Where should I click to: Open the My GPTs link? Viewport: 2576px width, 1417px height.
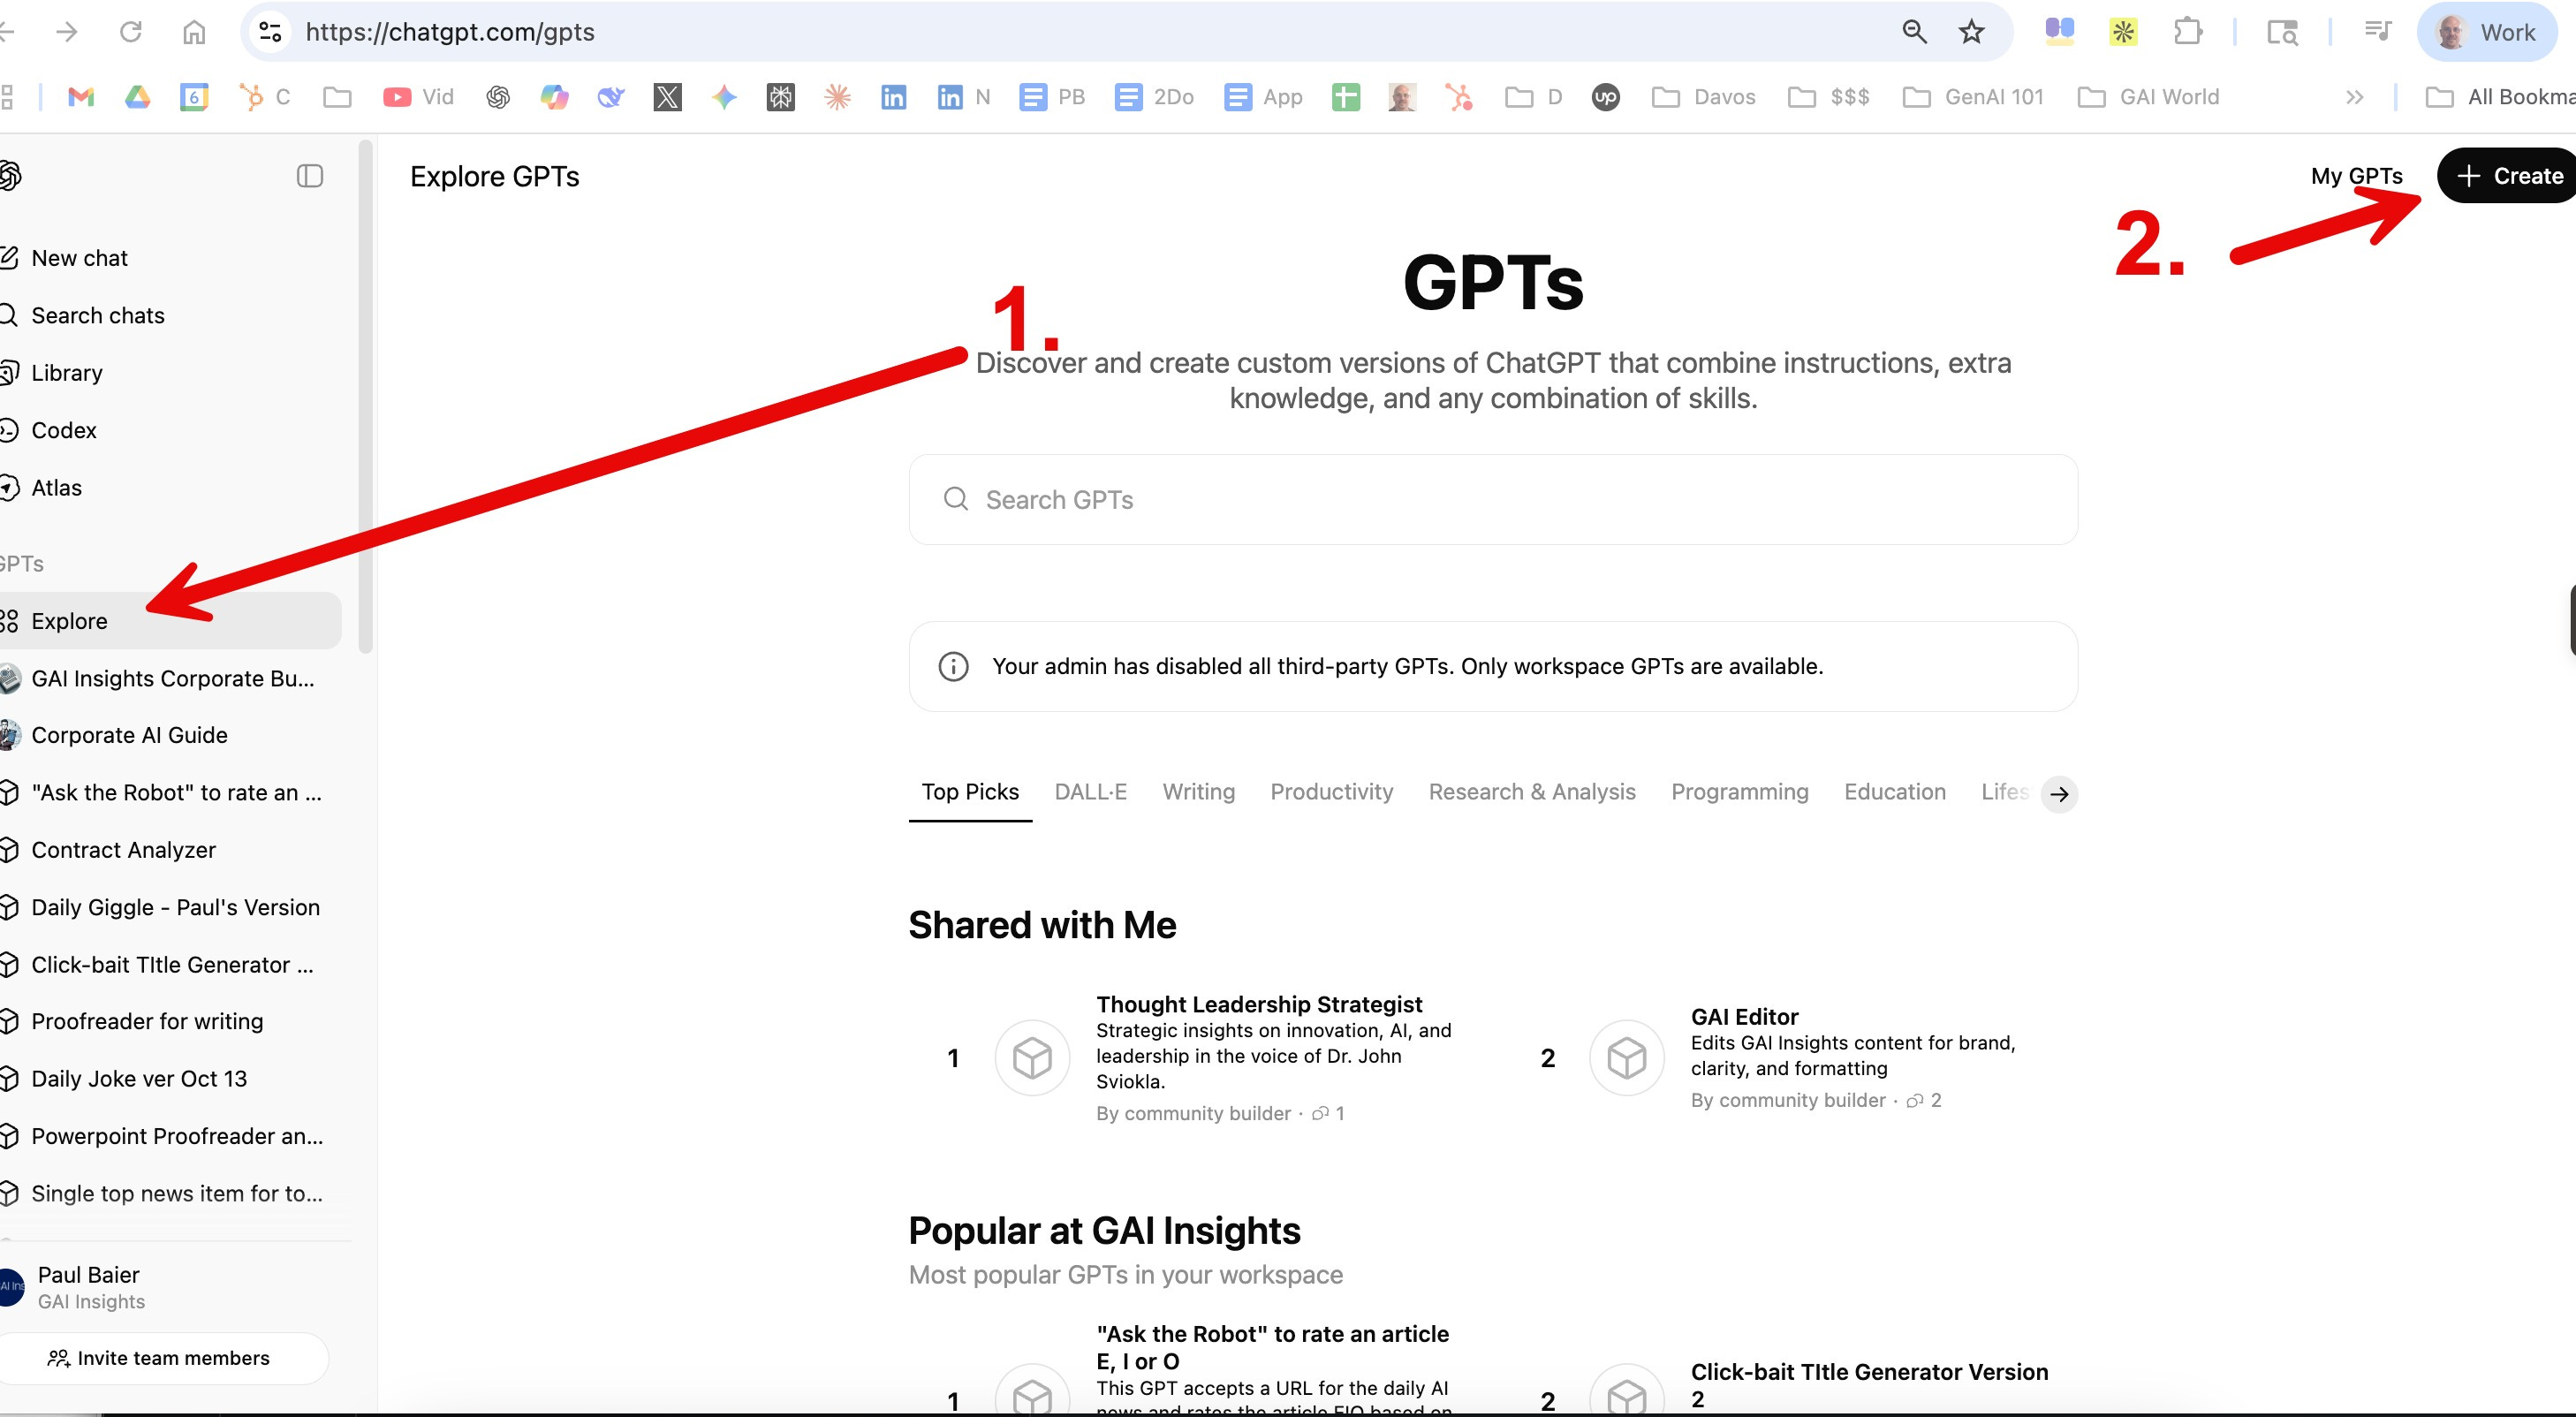click(x=2356, y=176)
